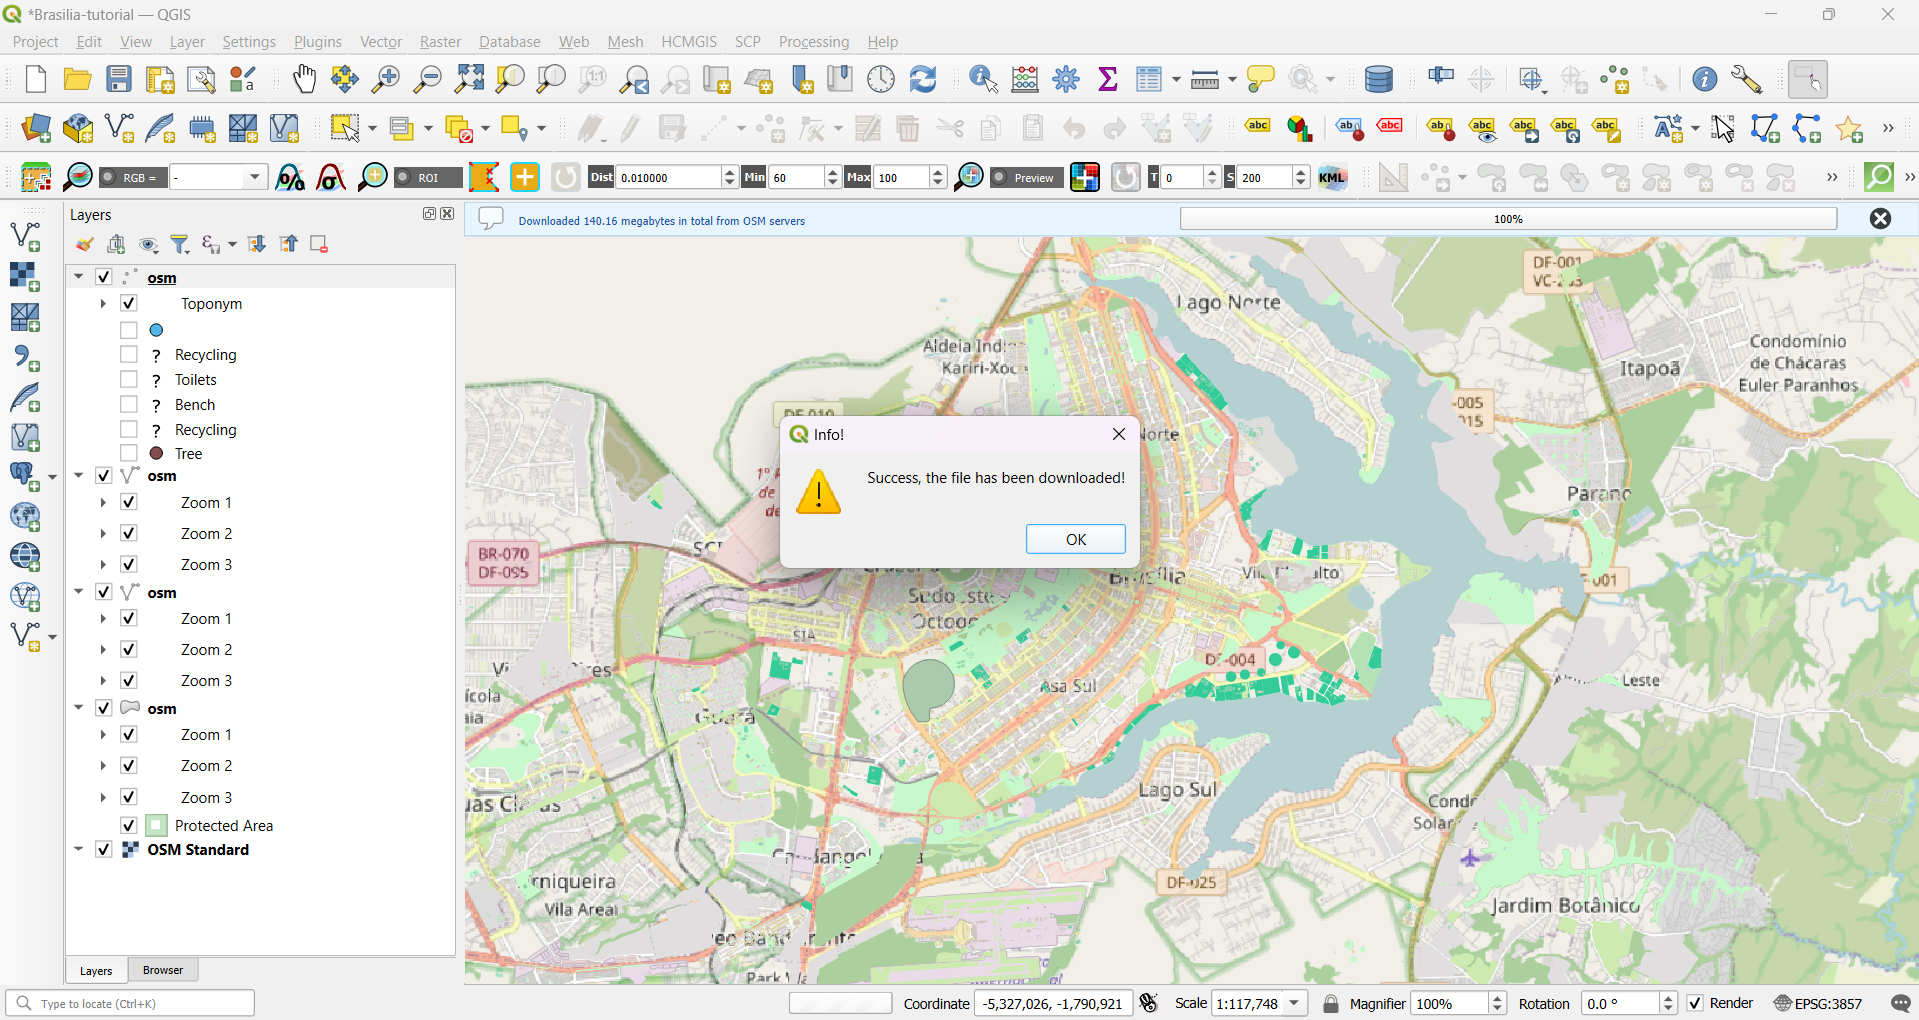This screenshot has width=1919, height=1020.
Task: Click the Filter Legend funnel icon
Action: tap(180, 244)
